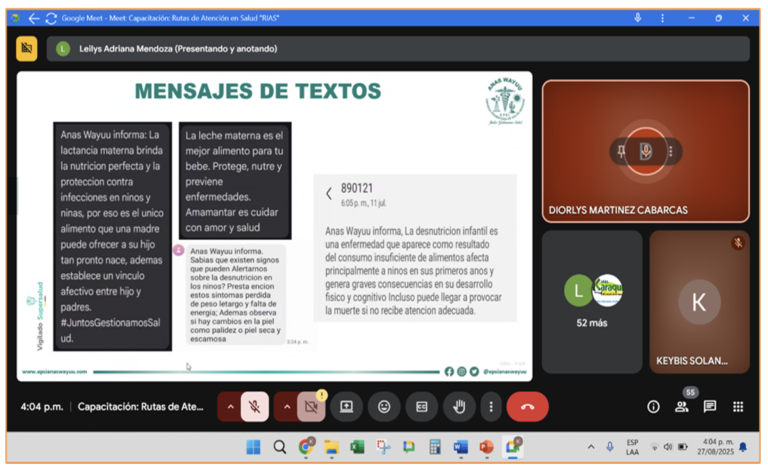Expand audio settings arrow beside microphone
768x473 pixels.
click(x=230, y=407)
